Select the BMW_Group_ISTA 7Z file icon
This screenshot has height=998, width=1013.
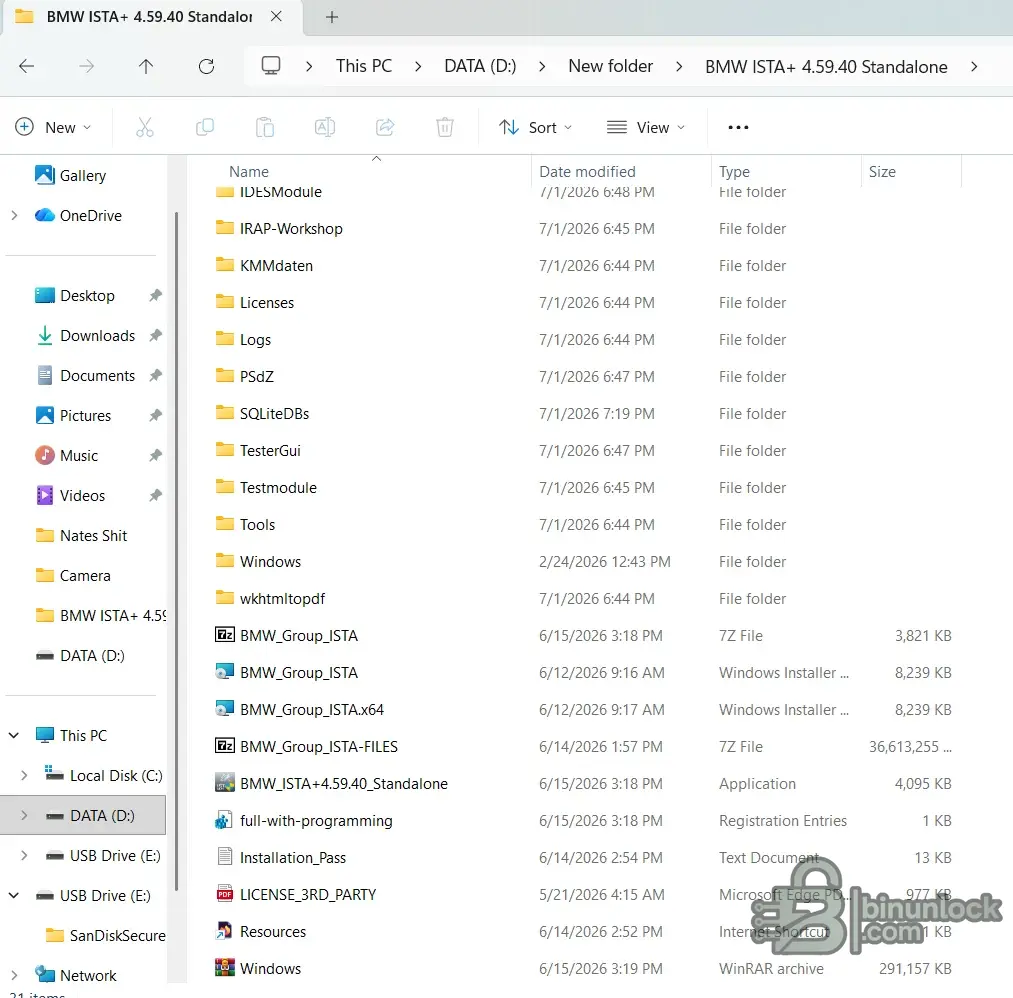224,635
